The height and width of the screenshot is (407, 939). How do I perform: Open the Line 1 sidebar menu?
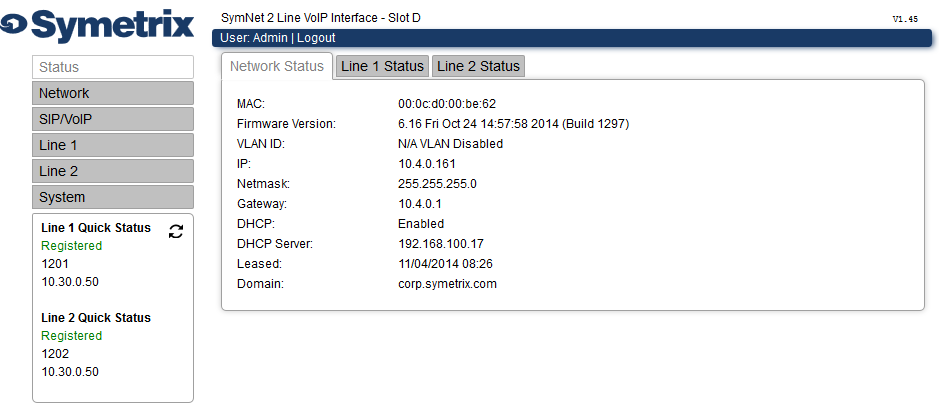click(x=113, y=145)
